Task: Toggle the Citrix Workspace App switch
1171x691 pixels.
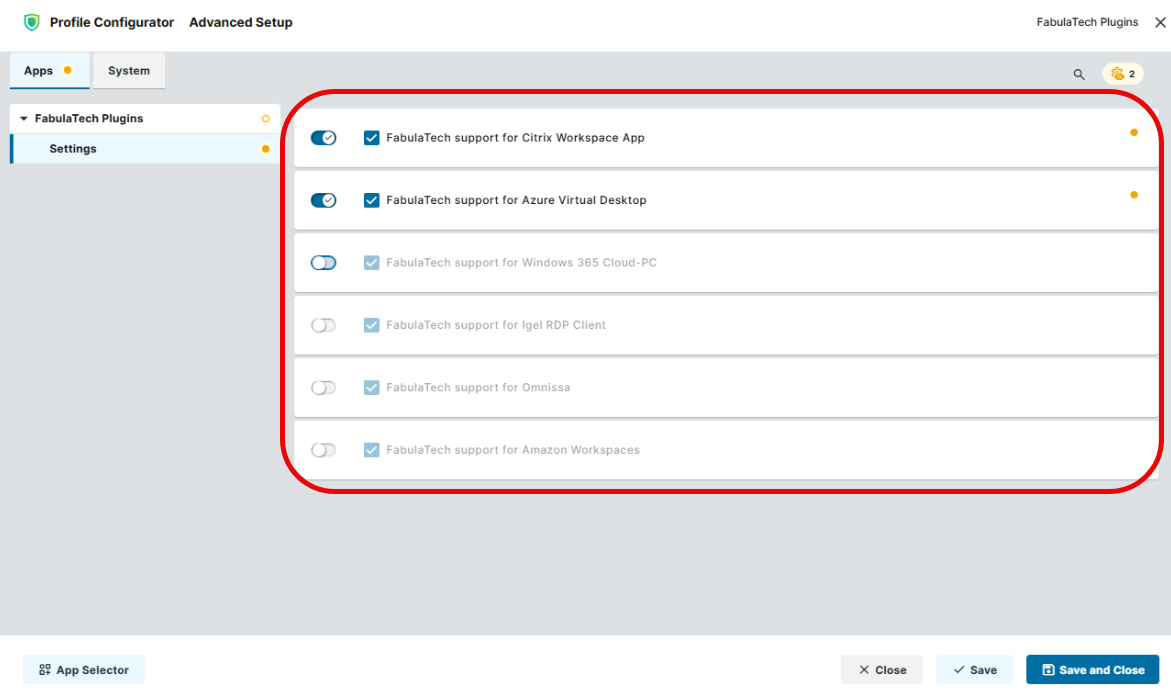Action: pyautogui.click(x=323, y=138)
